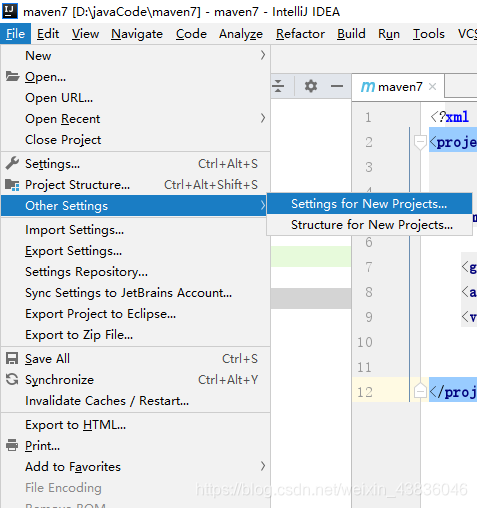Click the </proj closing tag on line 12
The image size is (477, 508).
[x=453, y=392]
